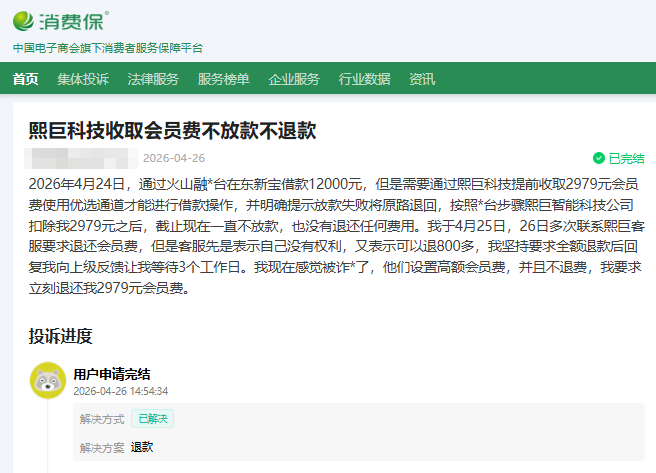Click the 退款 solution value

[142, 447]
